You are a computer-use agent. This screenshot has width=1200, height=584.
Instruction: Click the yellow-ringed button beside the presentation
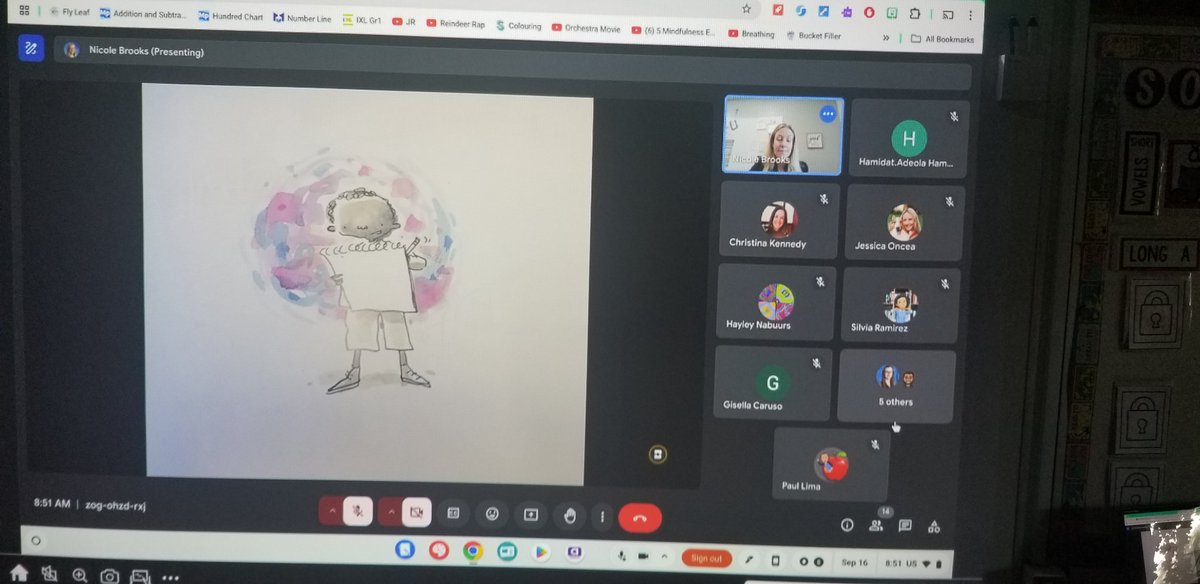[x=657, y=455]
